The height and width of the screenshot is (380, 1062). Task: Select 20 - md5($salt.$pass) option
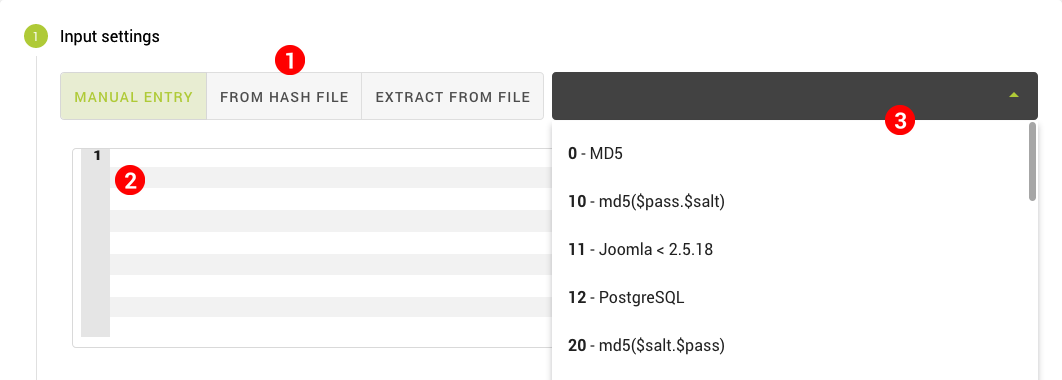[x=790, y=346]
